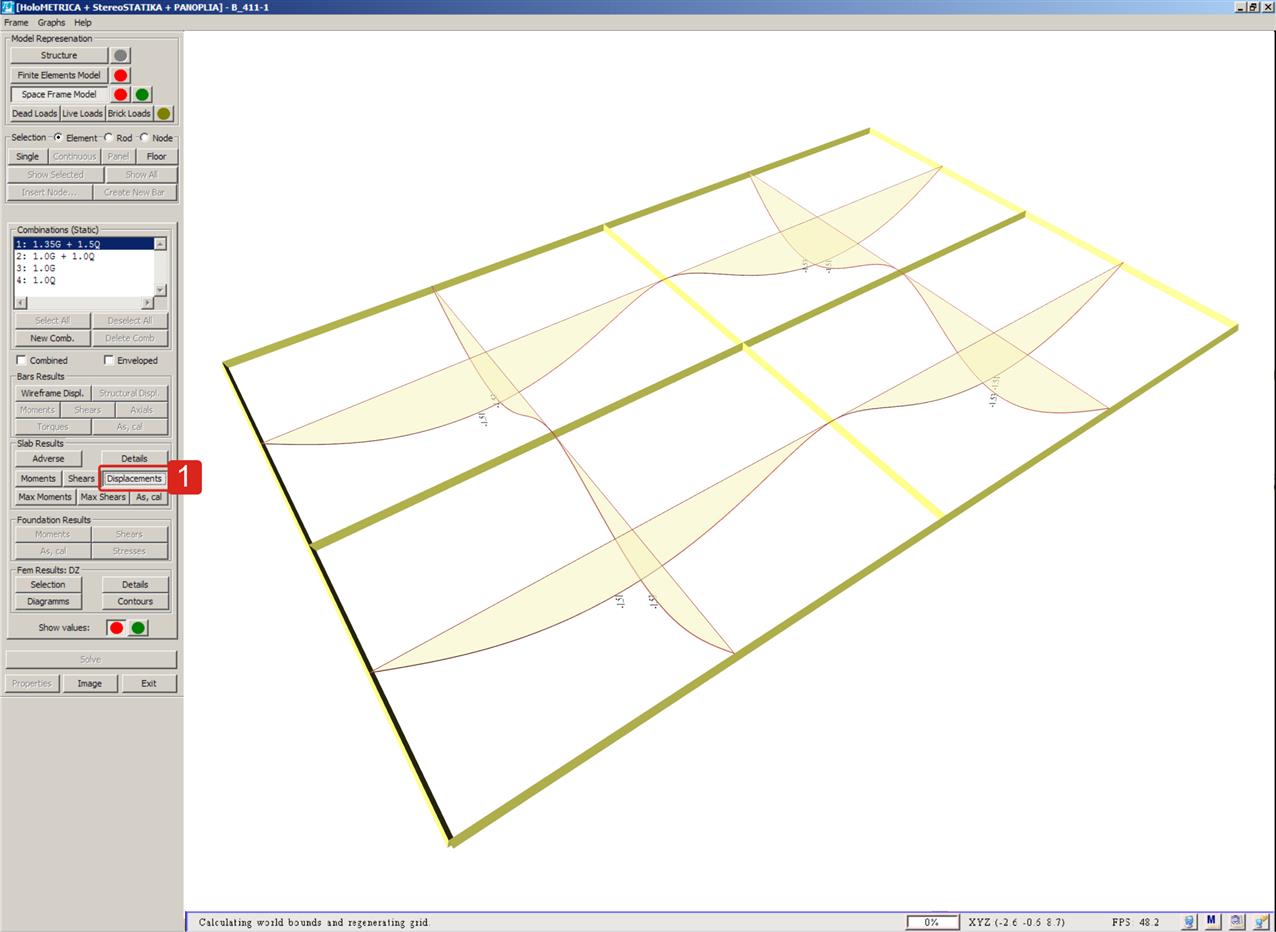This screenshot has width=1276, height=932.
Task: Click red circle beside Space Frame Model
Action: [121, 95]
